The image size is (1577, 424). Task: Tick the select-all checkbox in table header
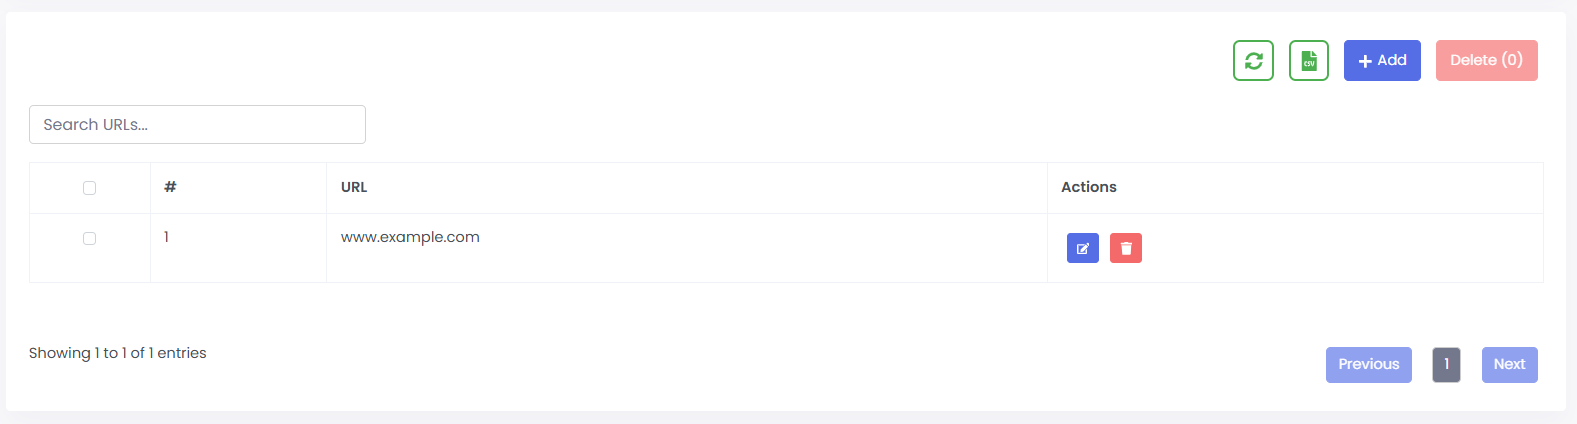pyautogui.click(x=89, y=188)
